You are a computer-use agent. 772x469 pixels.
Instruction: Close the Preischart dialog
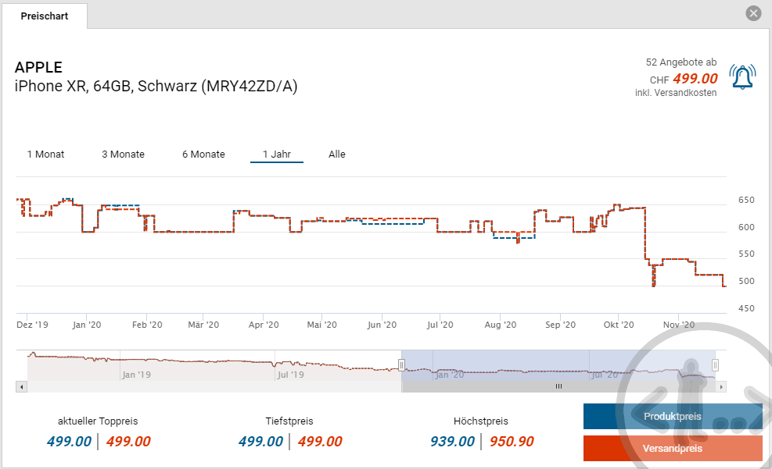[x=753, y=13]
